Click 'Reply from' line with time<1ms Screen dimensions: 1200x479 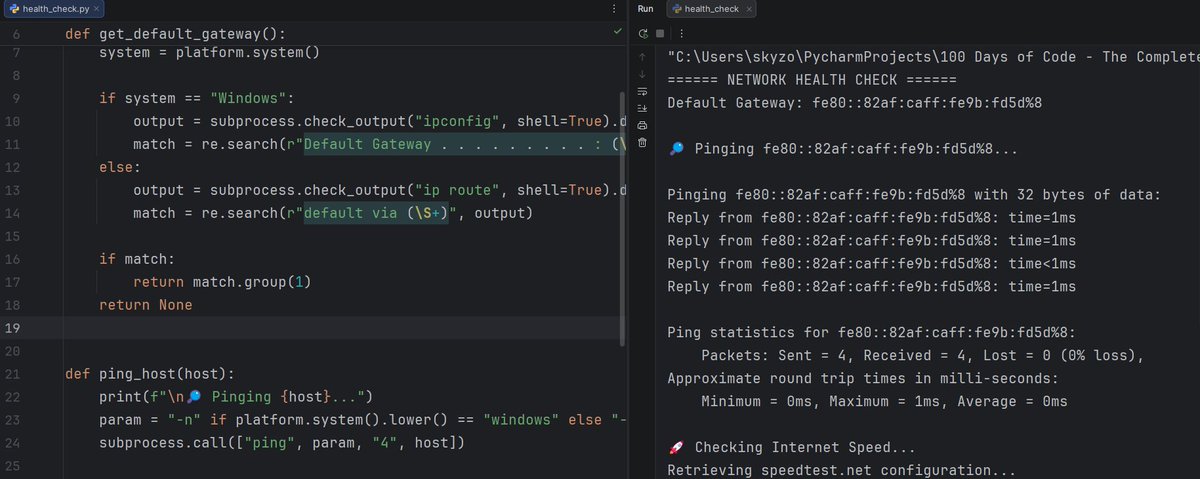(872, 263)
